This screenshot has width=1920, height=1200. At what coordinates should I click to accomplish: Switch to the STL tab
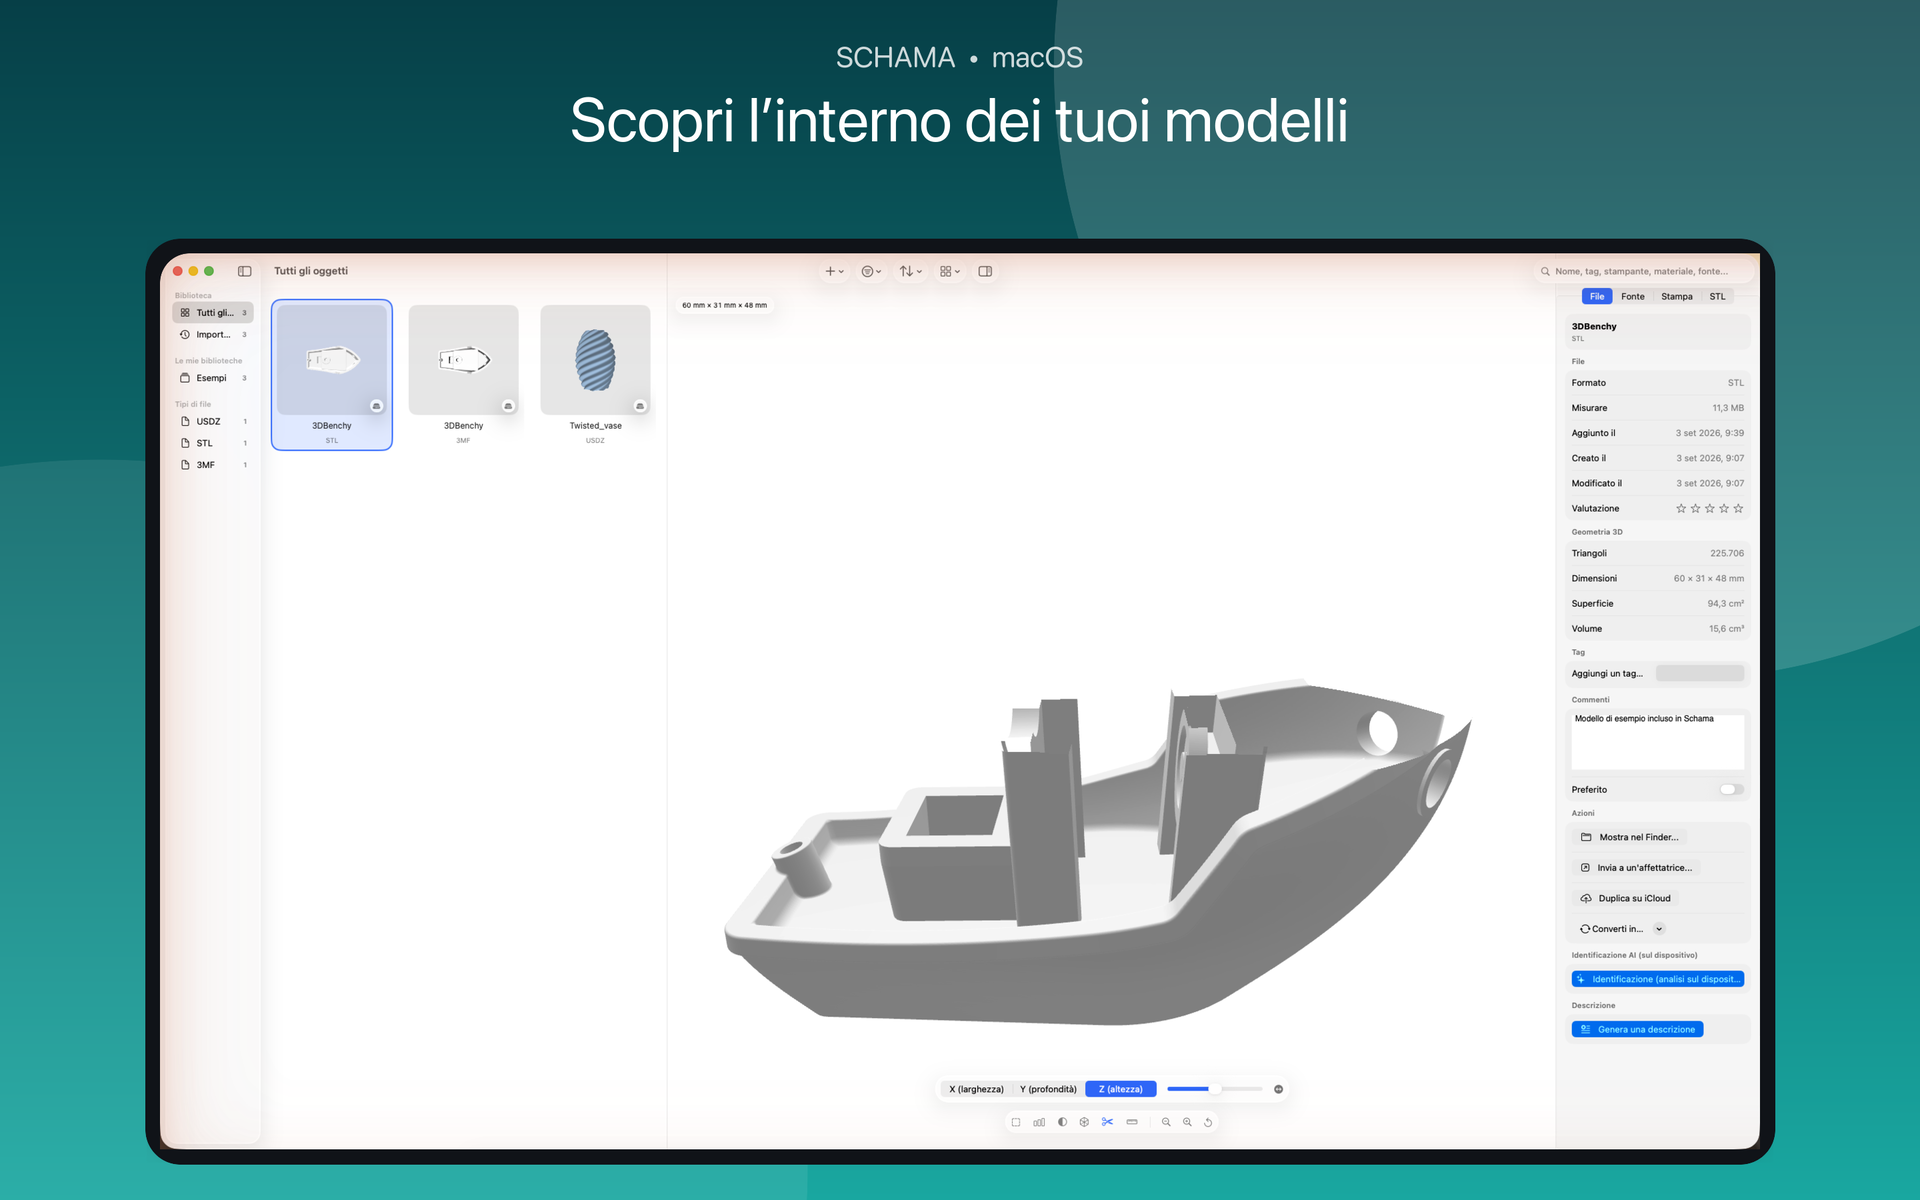point(1717,297)
